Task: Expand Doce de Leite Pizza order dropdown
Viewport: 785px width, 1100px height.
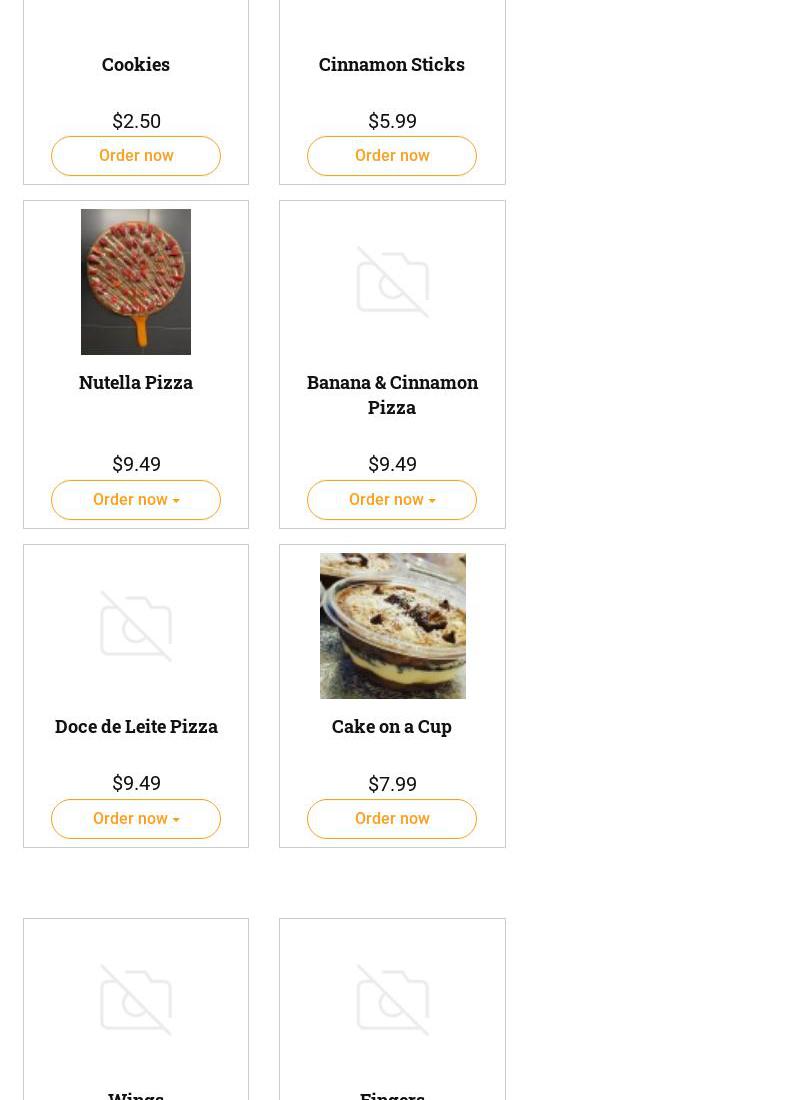Action: pos(136,819)
